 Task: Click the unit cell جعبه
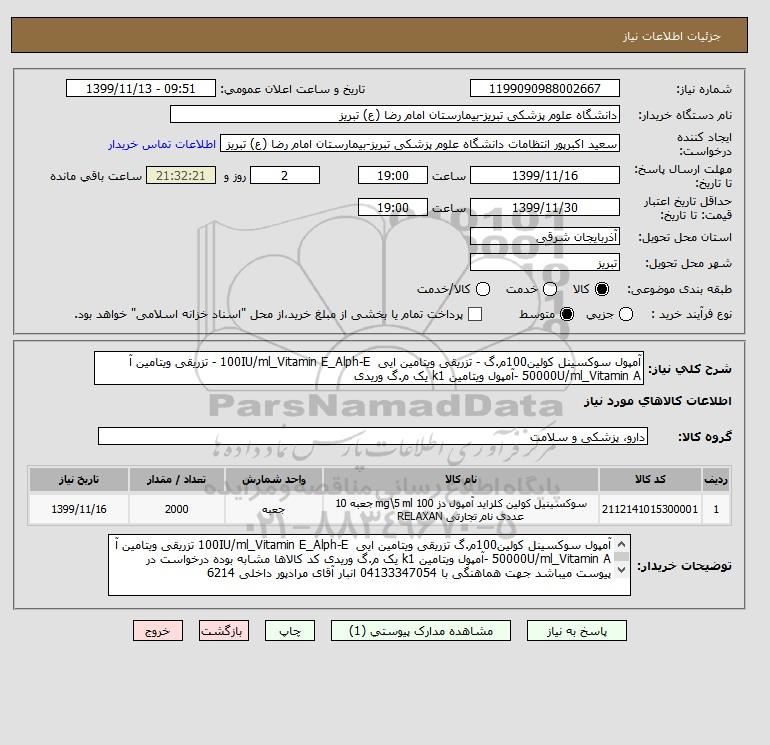click(x=274, y=509)
